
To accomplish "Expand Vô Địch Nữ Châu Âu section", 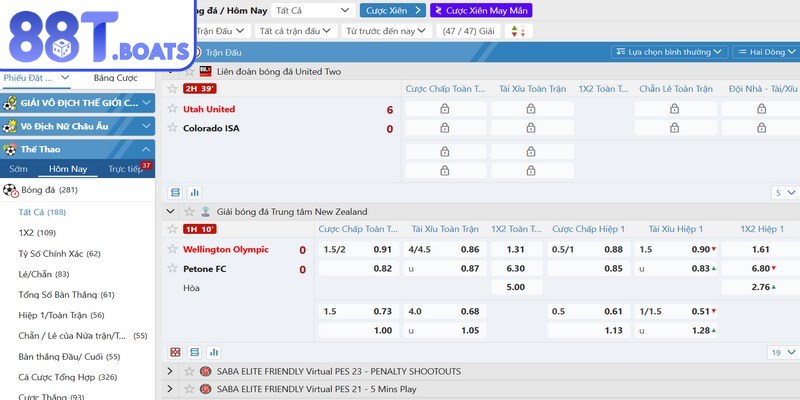I will click(x=78, y=126).
